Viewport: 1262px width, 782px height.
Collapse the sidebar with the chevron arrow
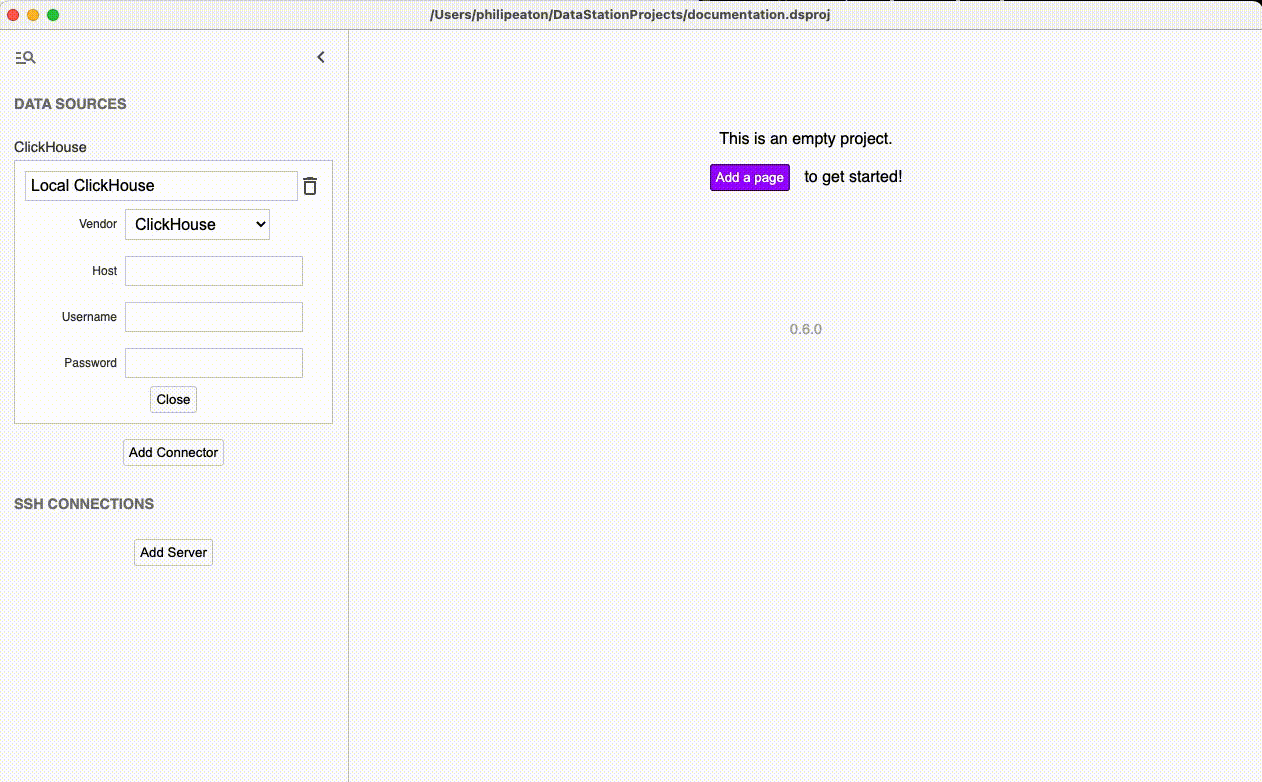pyautogui.click(x=321, y=57)
